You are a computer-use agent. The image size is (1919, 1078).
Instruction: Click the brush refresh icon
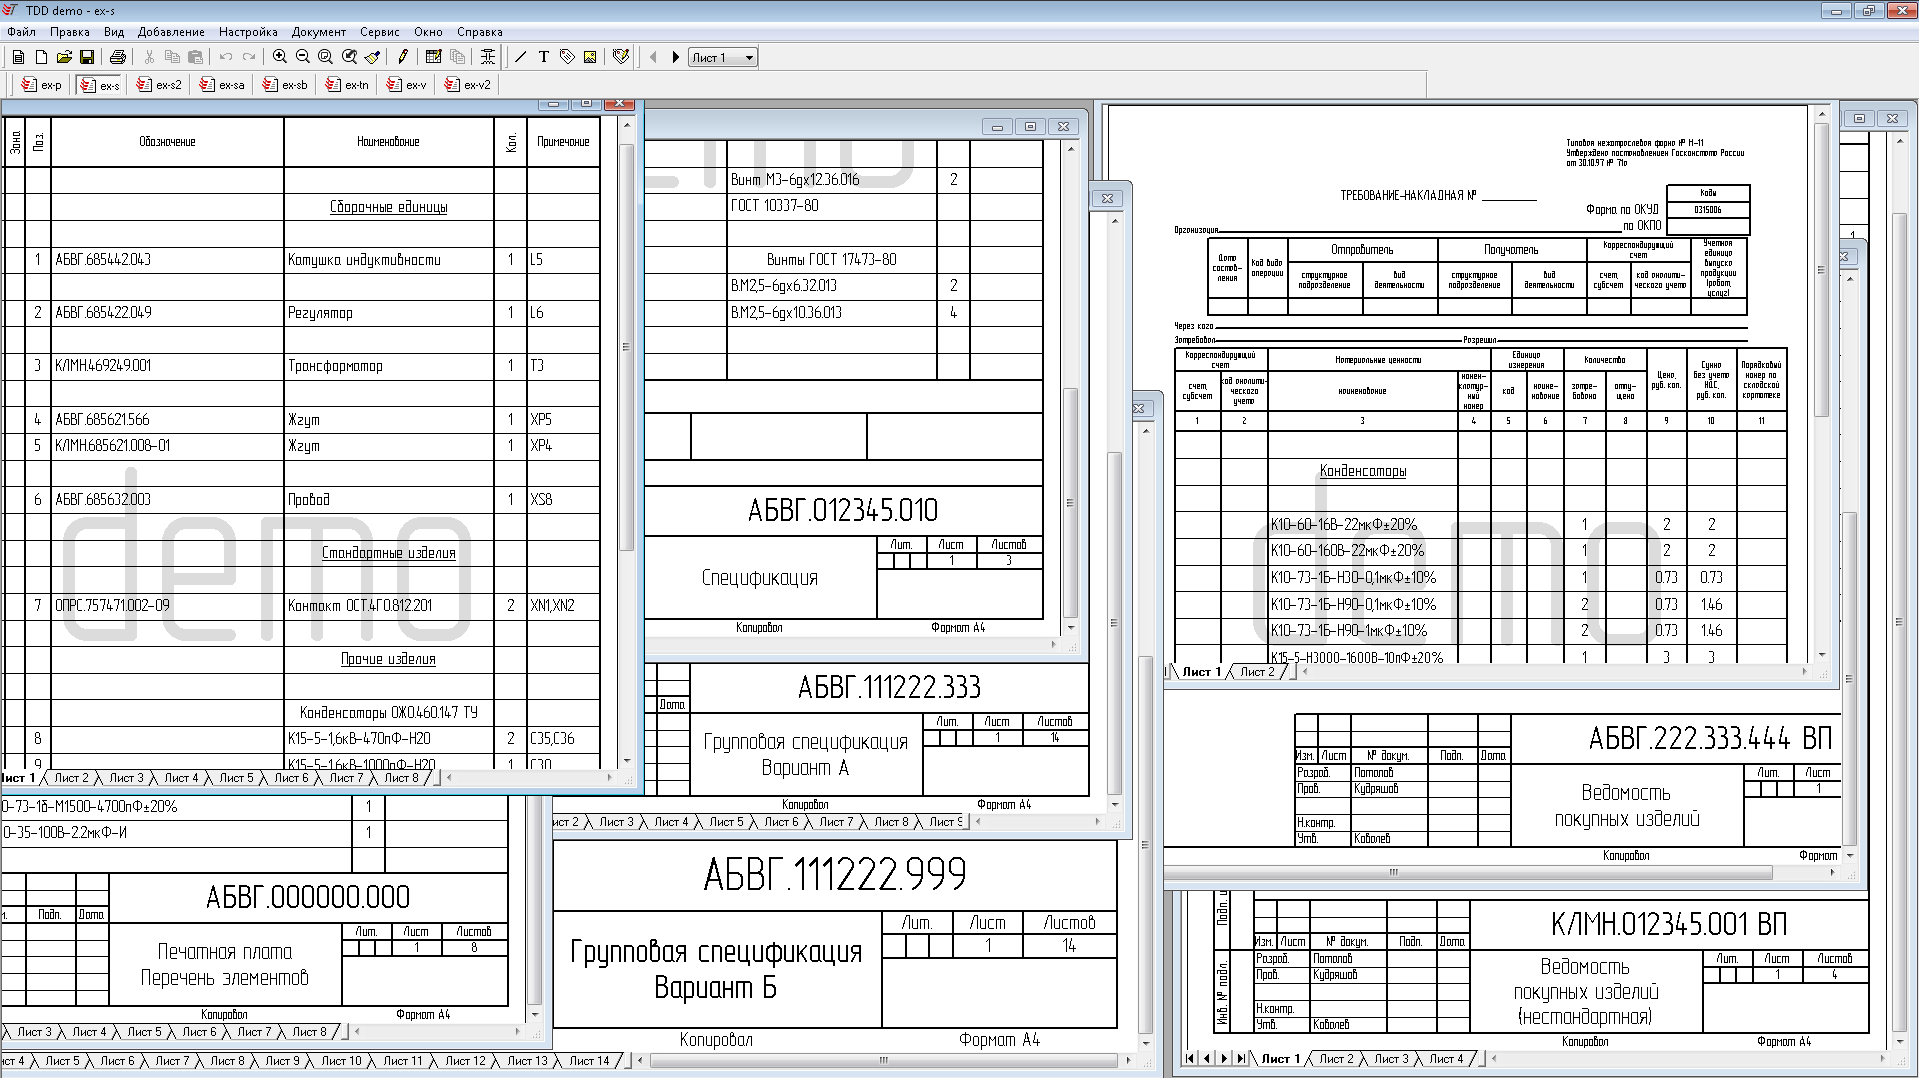point(372,57)
